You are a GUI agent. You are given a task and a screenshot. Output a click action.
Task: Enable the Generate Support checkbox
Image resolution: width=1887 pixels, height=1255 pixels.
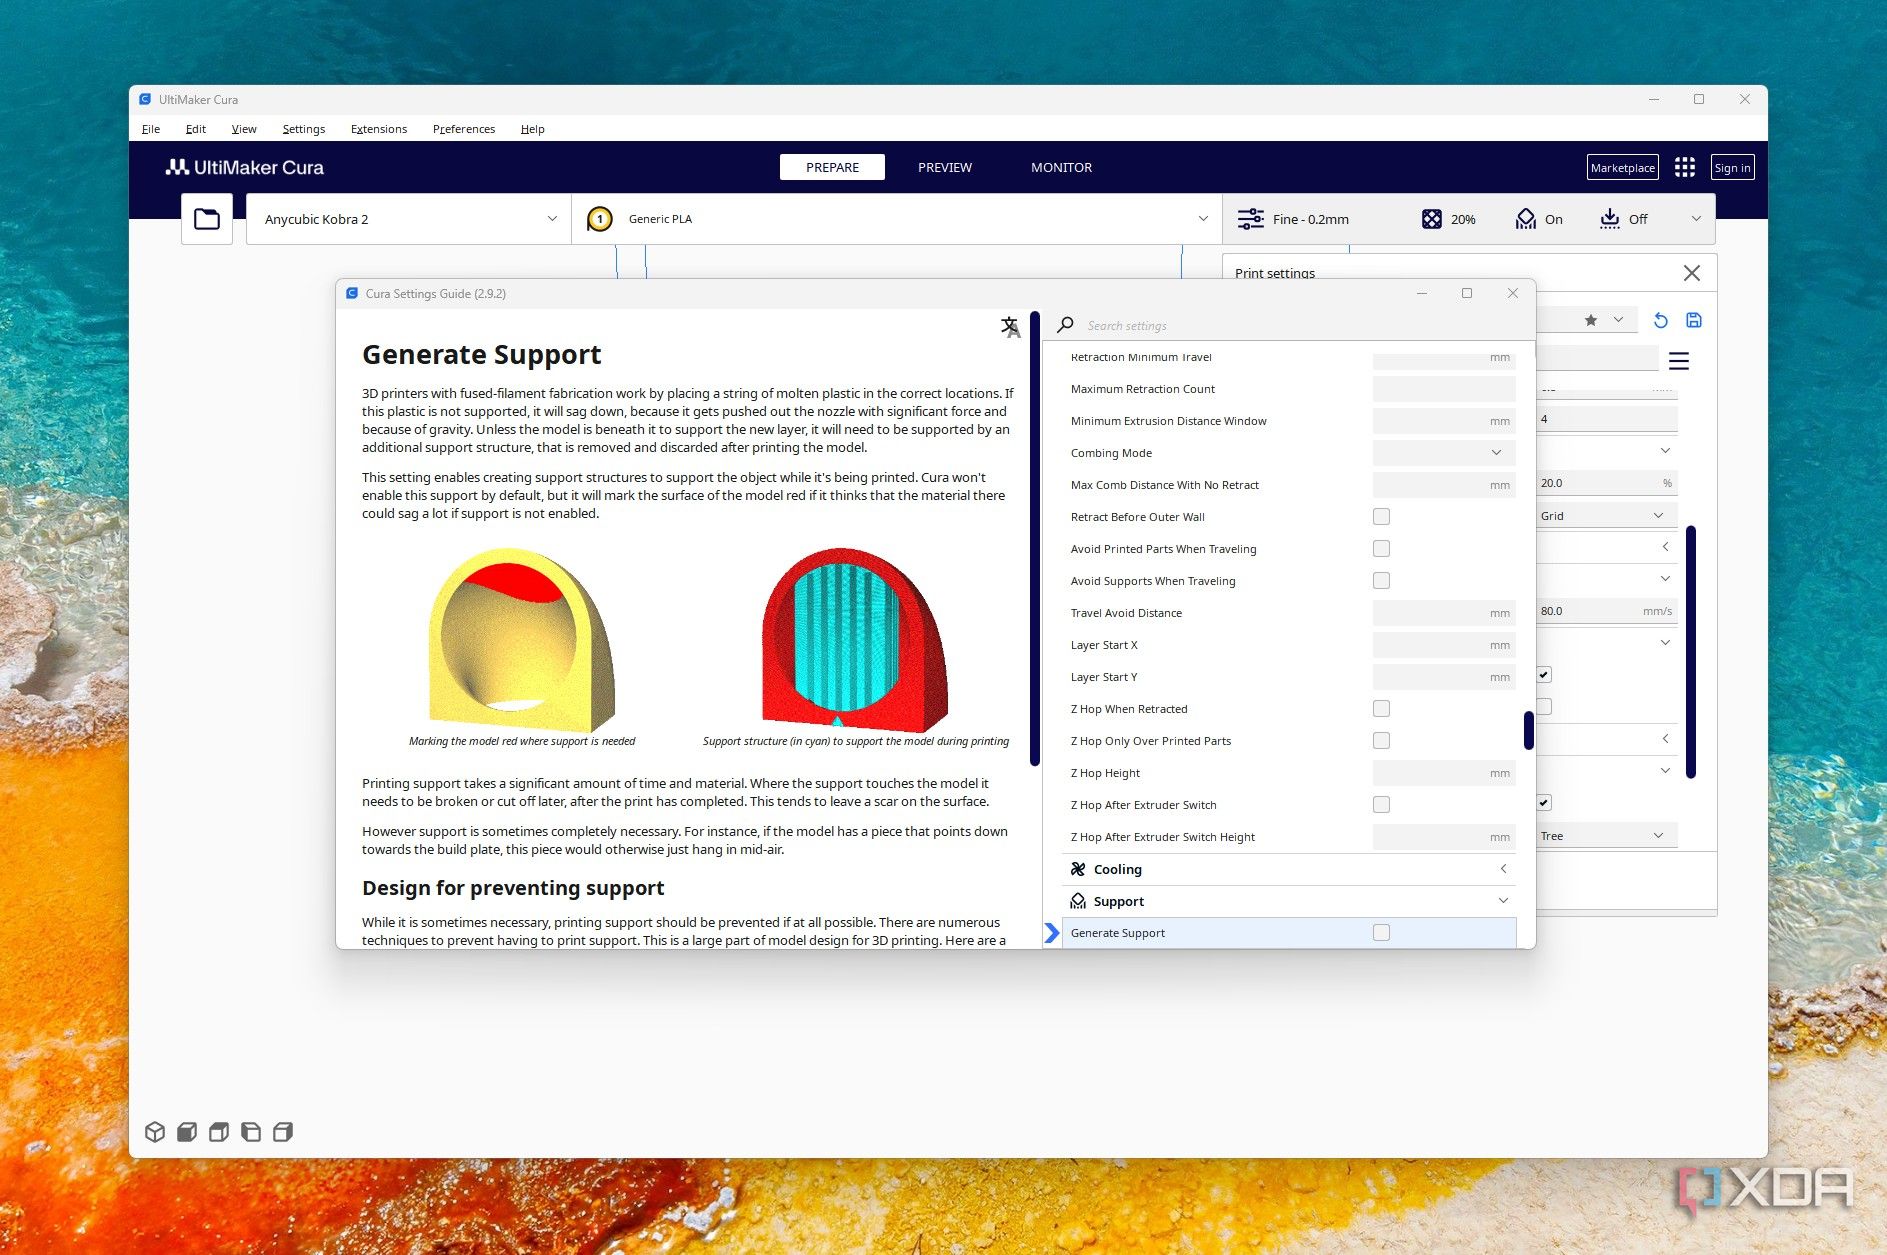(x=1381, y=933)
